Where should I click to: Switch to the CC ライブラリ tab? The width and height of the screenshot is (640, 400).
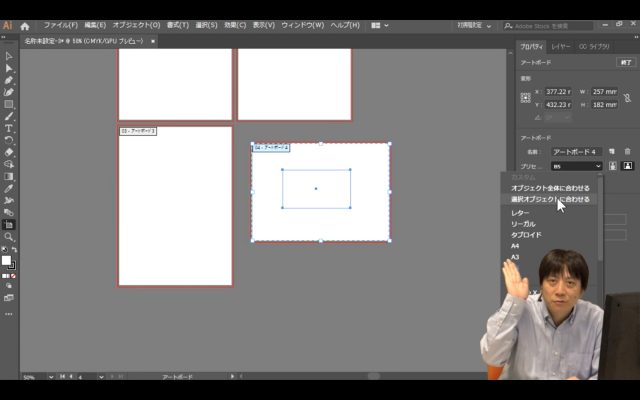point(594,47)
